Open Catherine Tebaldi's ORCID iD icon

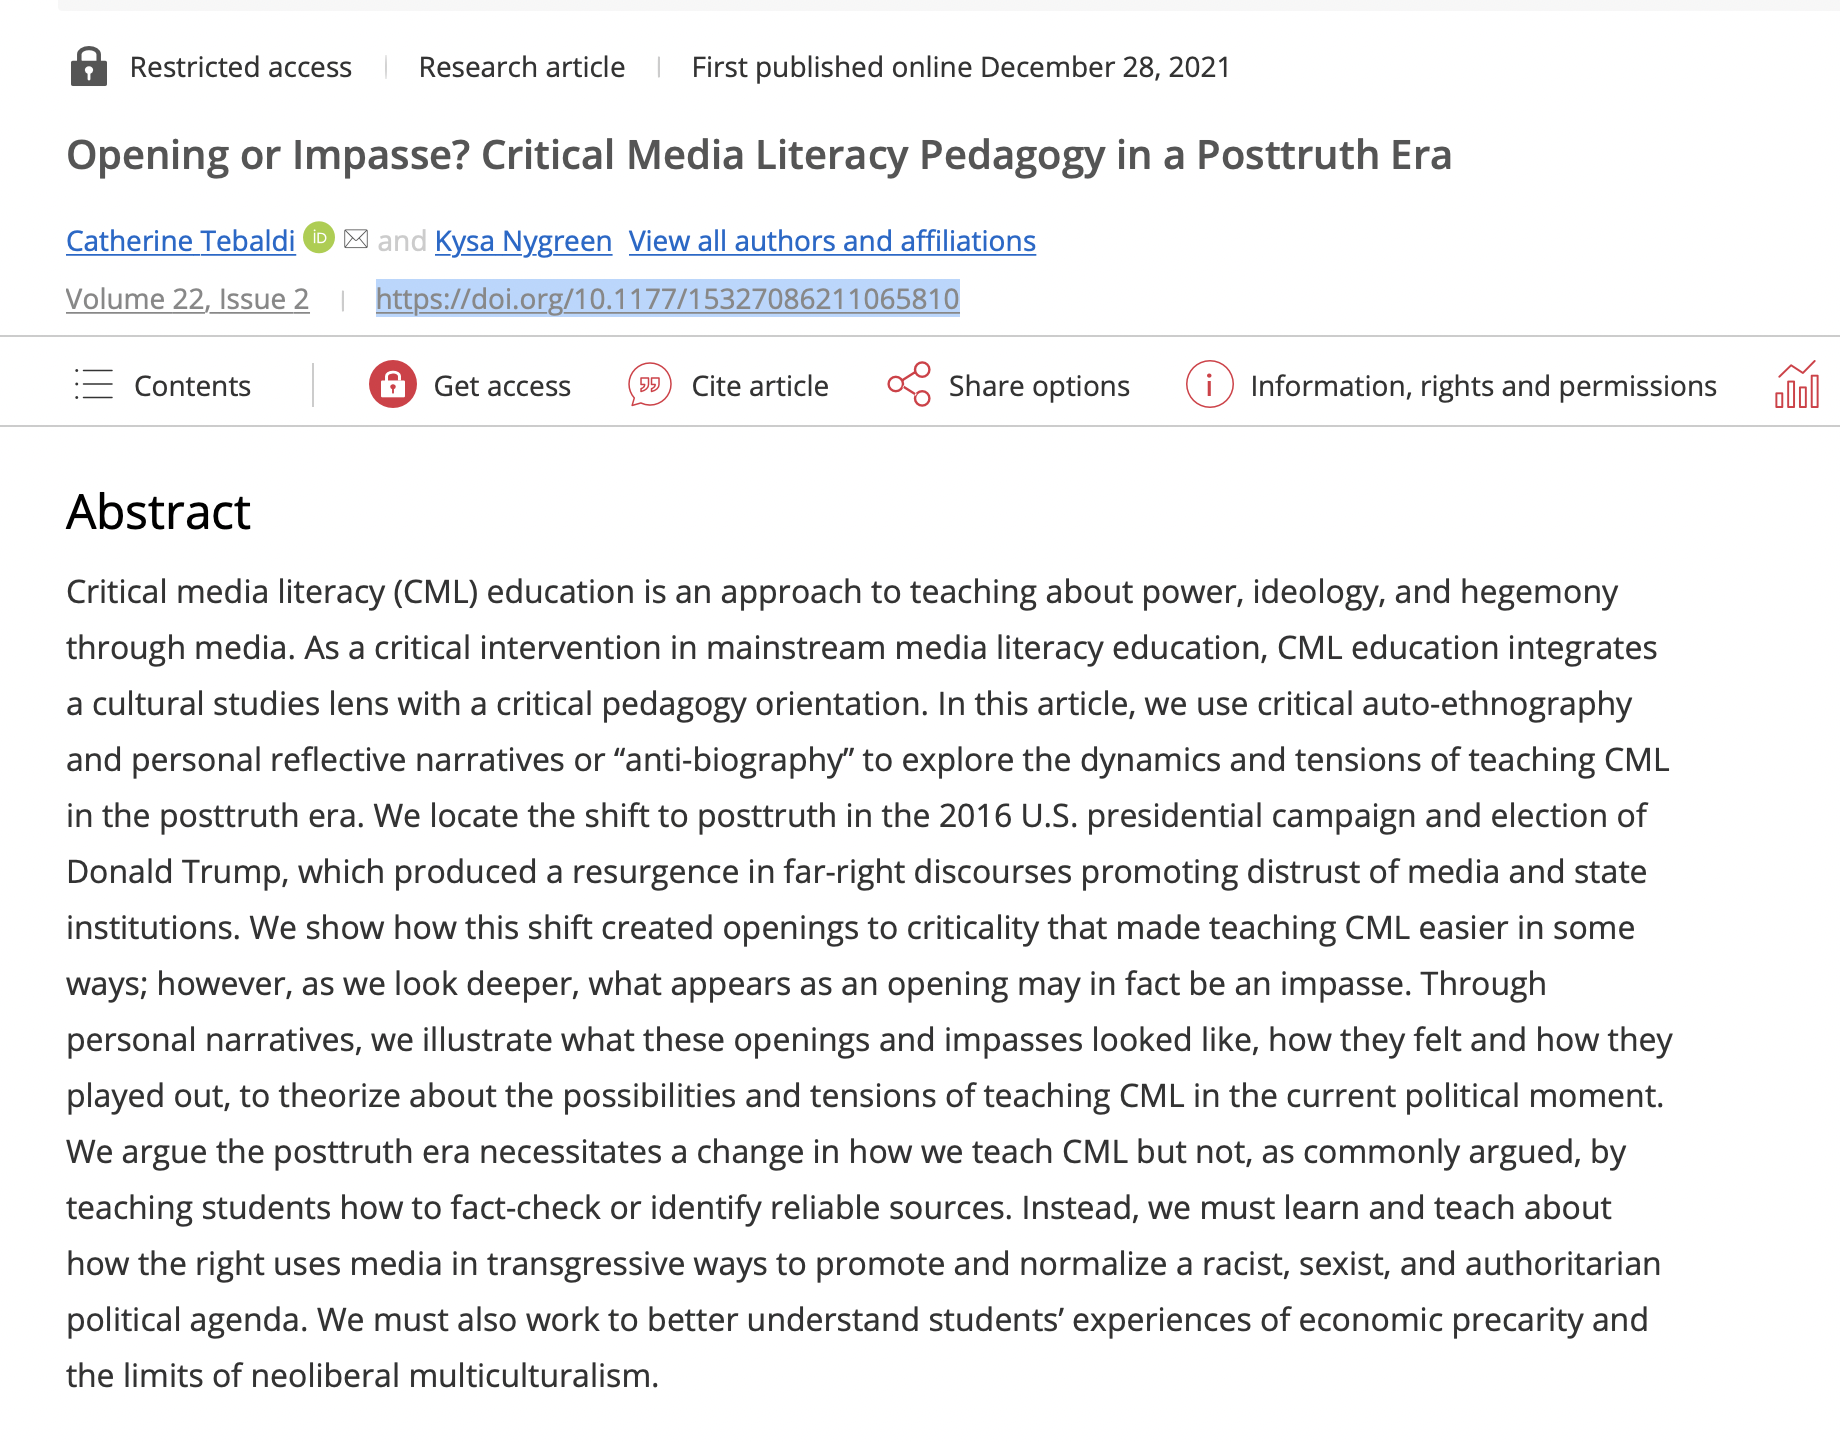point(319,238)
